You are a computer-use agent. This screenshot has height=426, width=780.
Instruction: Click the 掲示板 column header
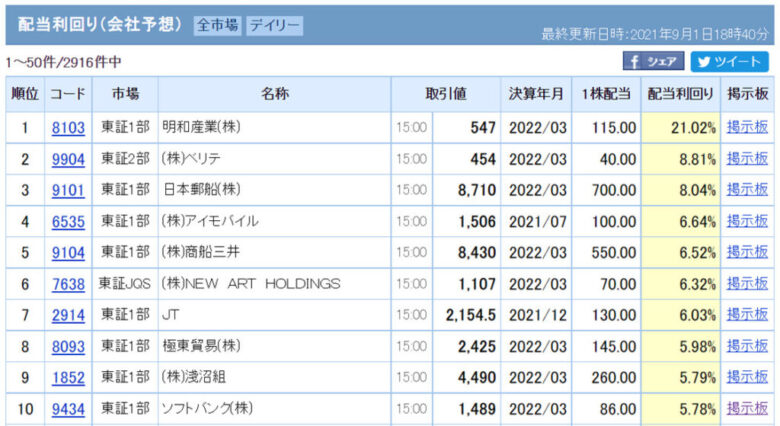[x=747, y=94]
